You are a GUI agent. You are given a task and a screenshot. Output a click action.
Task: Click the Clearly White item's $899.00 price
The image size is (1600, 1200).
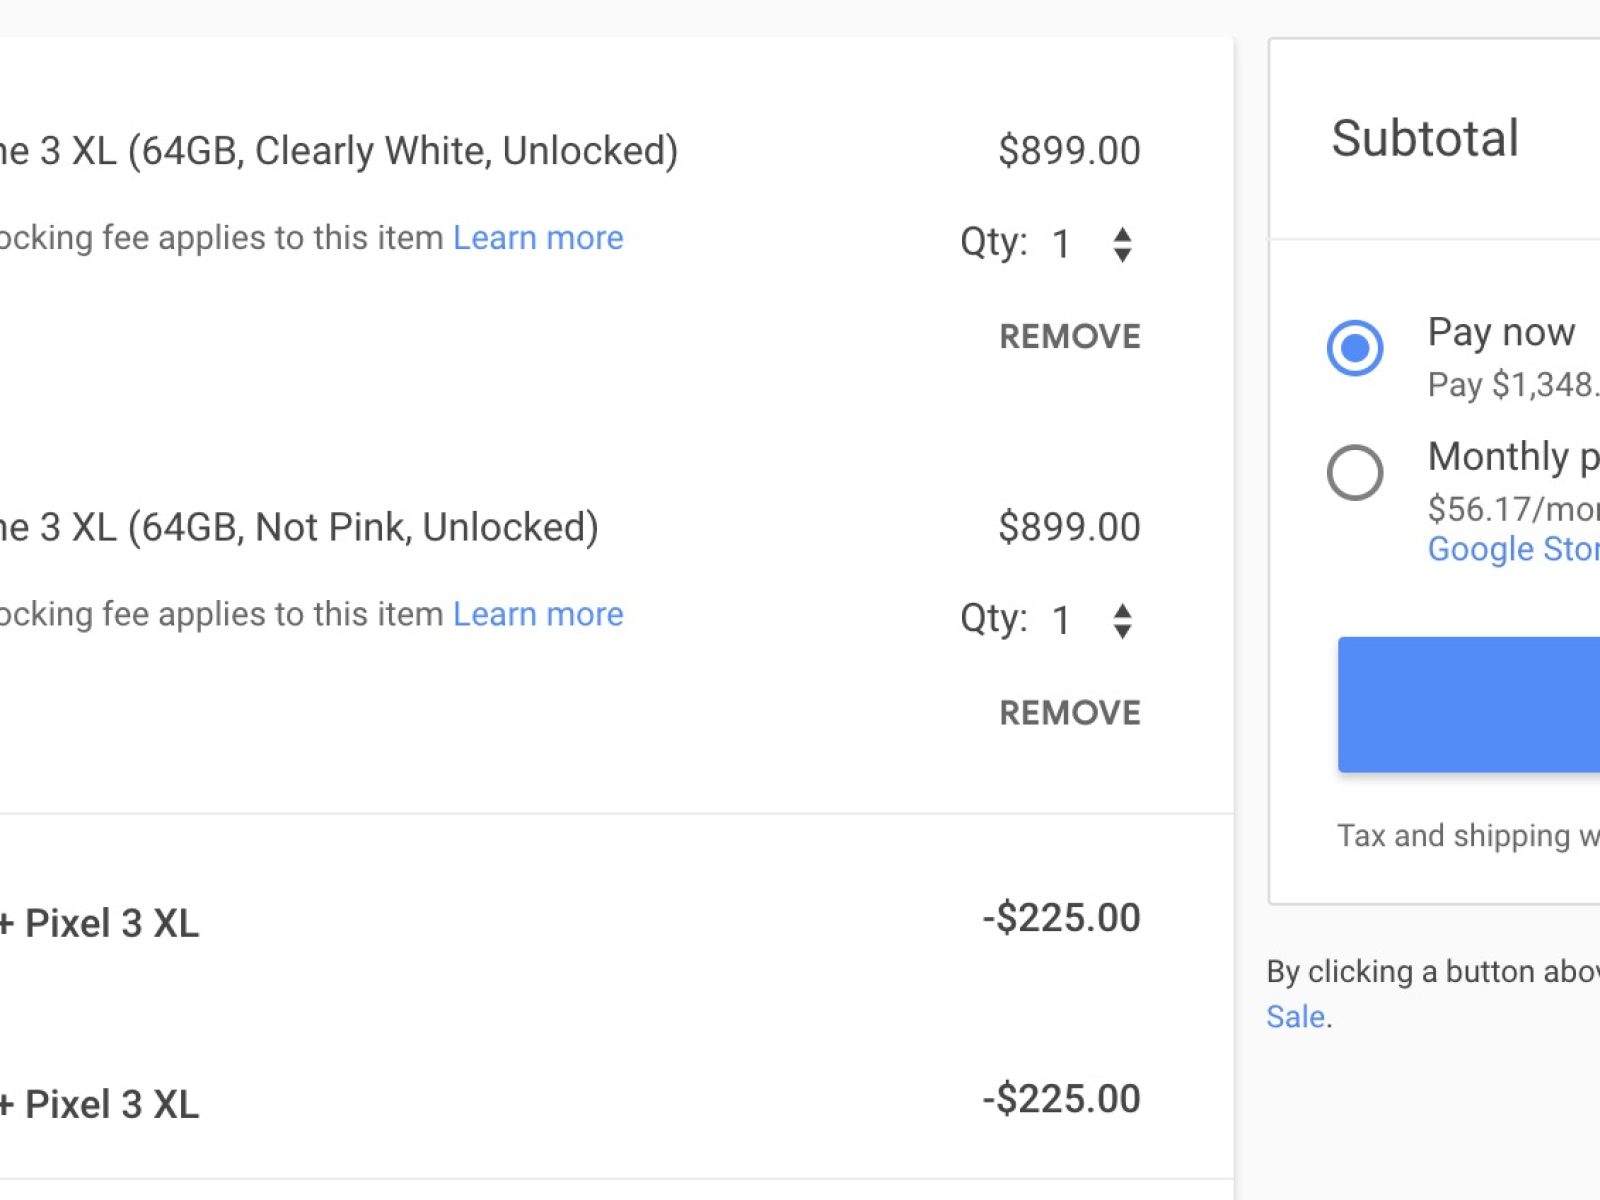click(1069, 151)
